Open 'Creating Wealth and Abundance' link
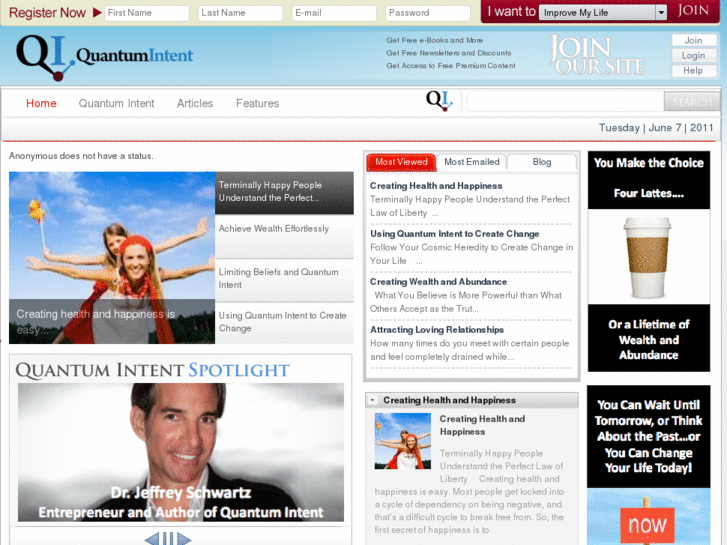727x545 pixels. (438, 282)
